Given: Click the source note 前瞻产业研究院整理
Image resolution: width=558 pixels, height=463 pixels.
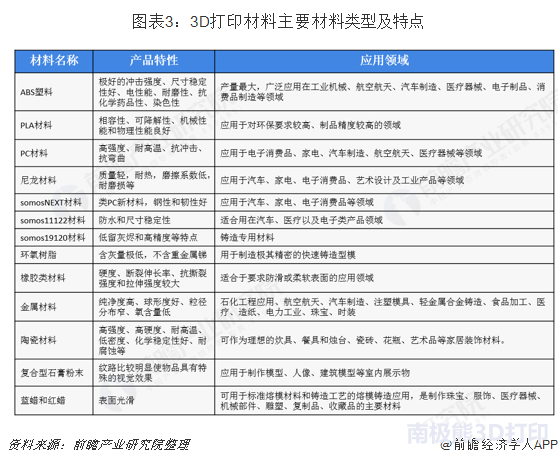Looking at the screenshot, I should [132, 444].
